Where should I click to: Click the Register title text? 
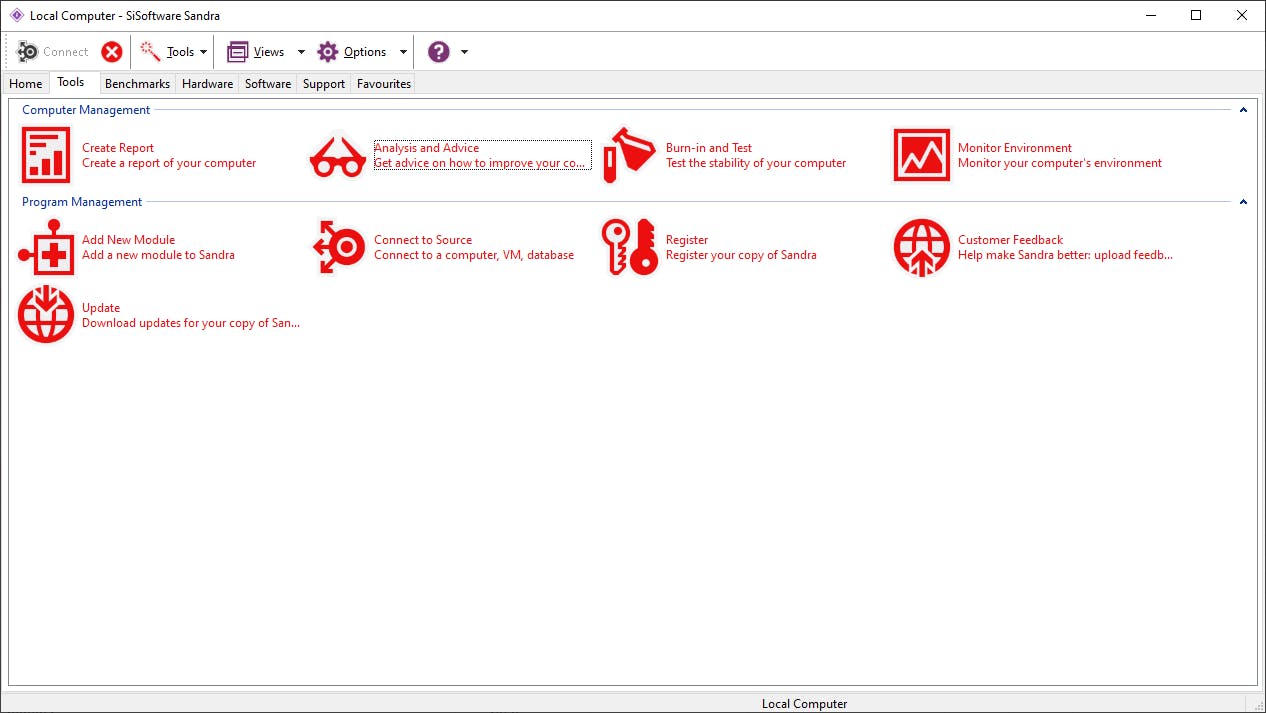click(x=687, y=240)
